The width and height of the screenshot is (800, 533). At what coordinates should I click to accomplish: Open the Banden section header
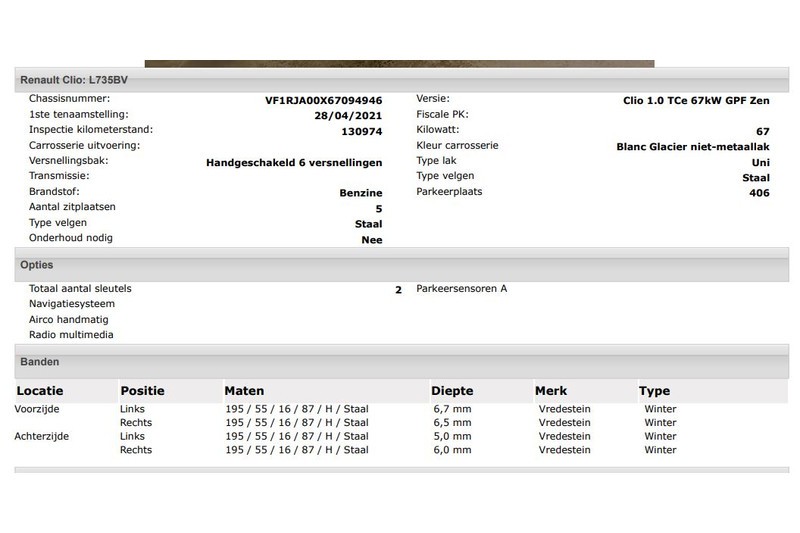click(39, 362)
